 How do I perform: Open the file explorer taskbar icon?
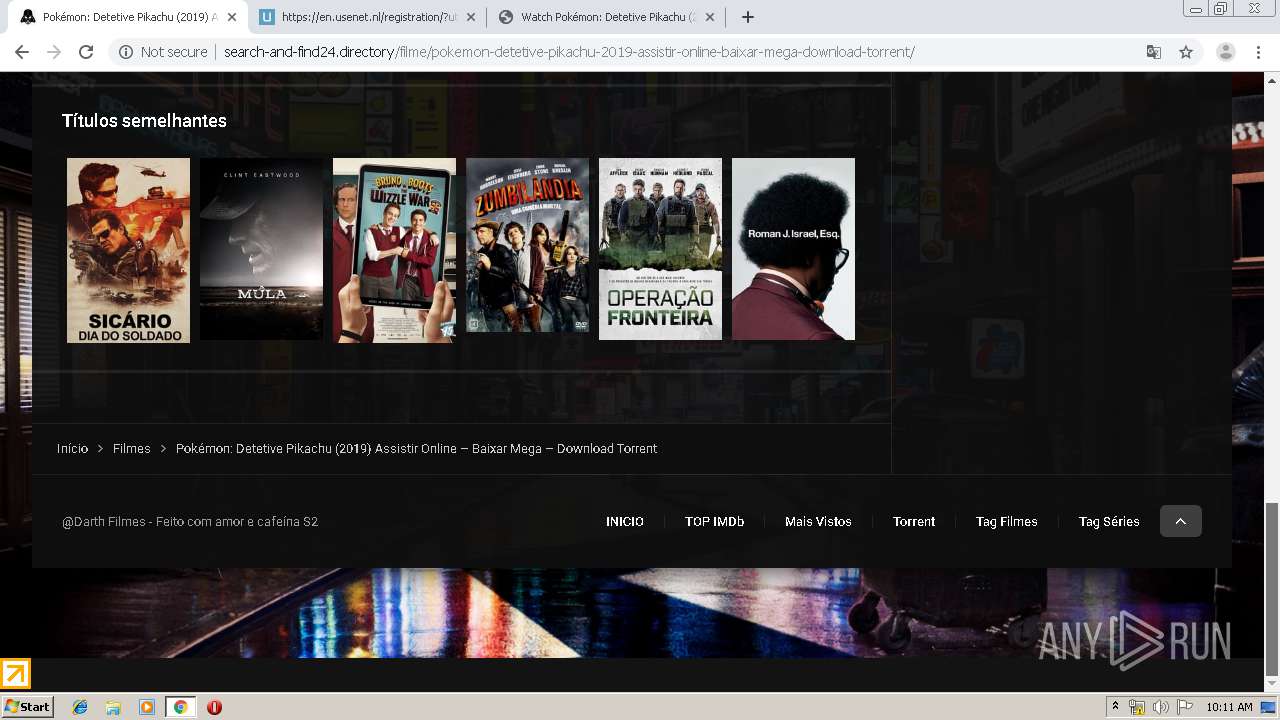point(113,707)
